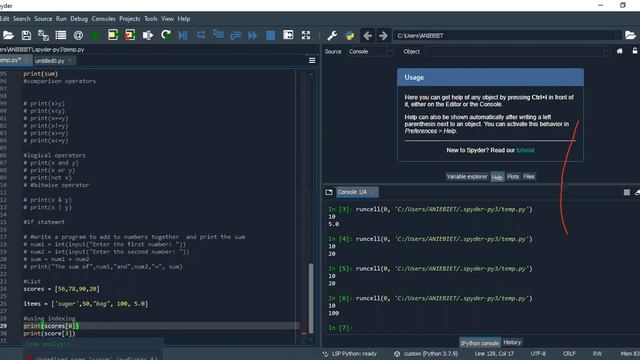The image size is (640, 360).
Task: Switch to the Files tab
Action: (x=529, y=177)
